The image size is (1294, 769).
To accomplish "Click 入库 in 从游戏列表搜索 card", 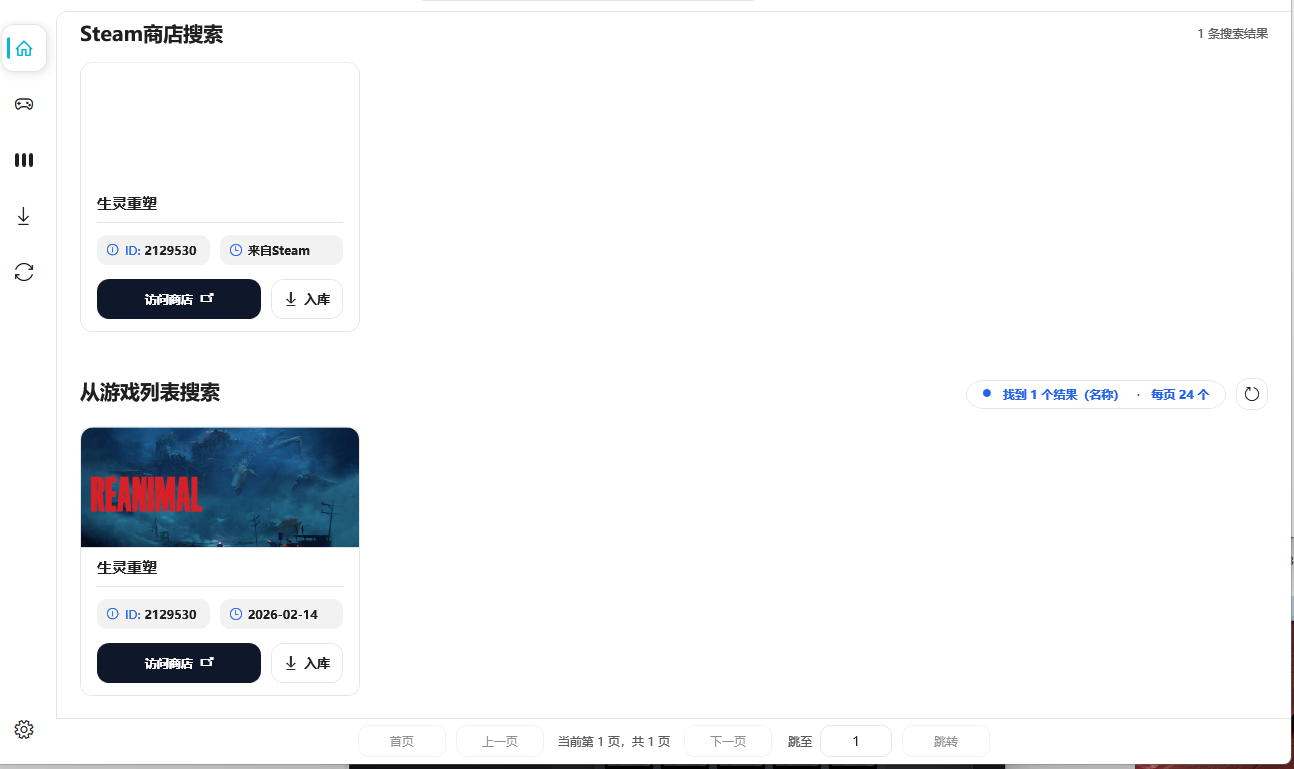I will pyautogui.click(x=307, y=663).
